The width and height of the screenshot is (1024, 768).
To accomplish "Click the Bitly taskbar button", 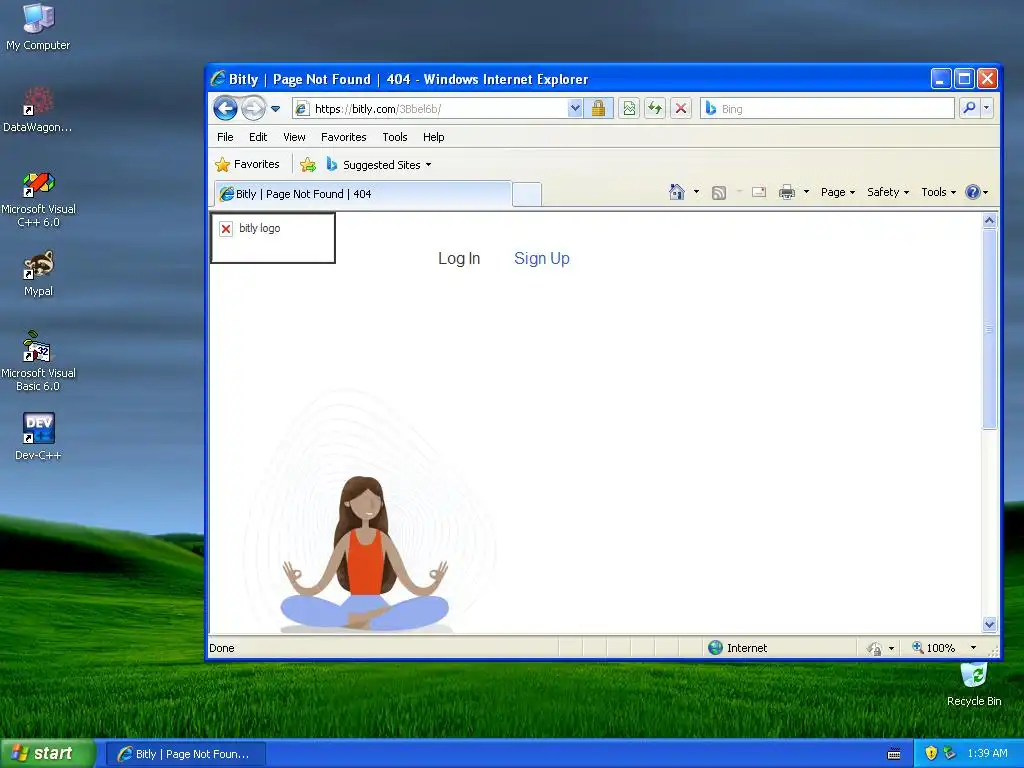I will coord(186,754).
